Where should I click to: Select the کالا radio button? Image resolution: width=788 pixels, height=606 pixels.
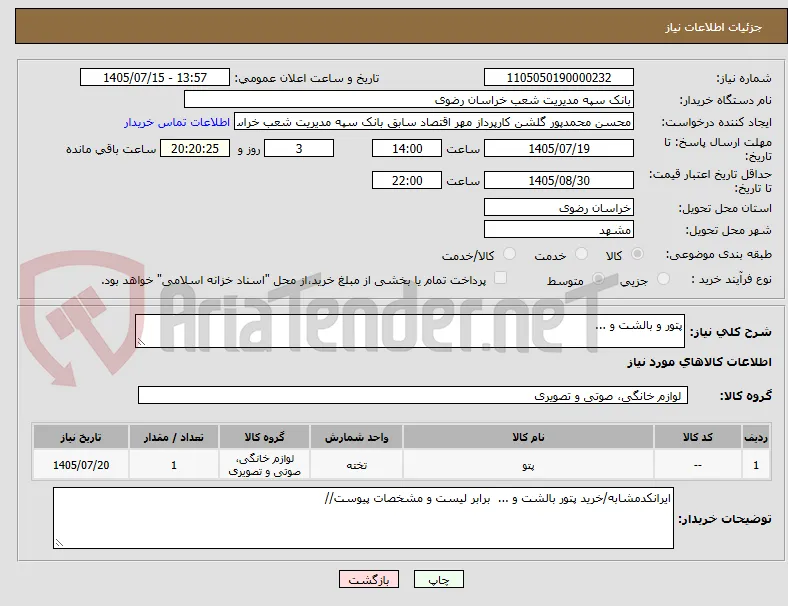click(637, 254)
